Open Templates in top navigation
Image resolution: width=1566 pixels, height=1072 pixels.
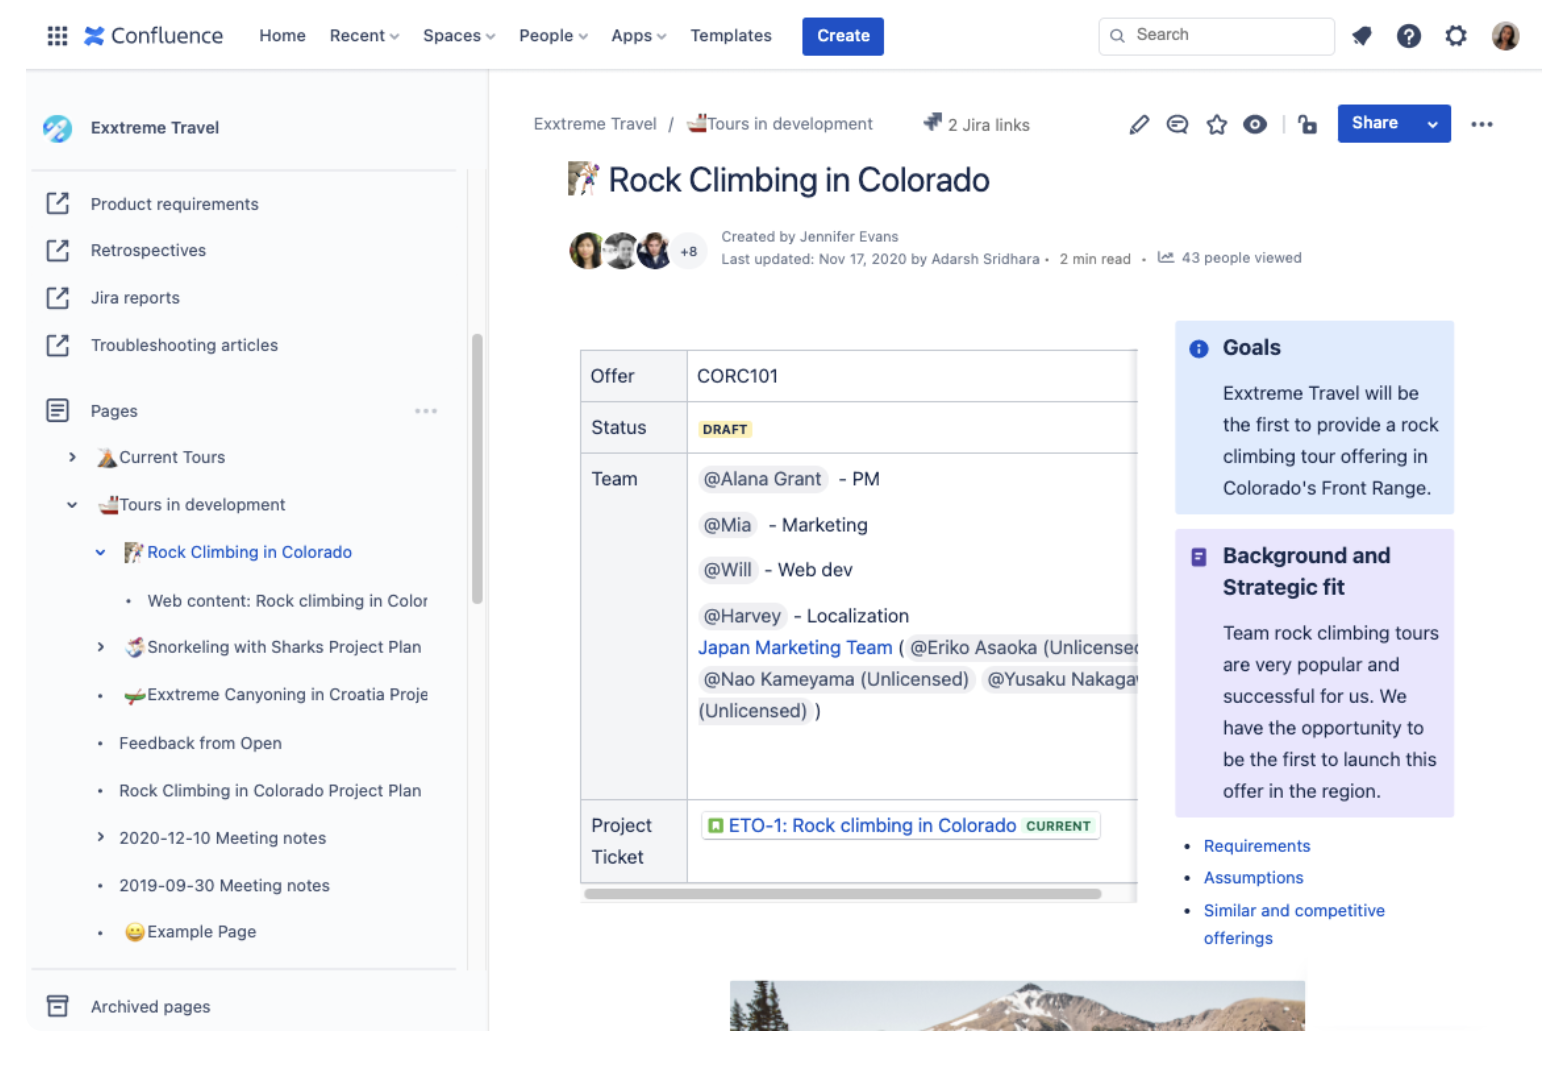(x=731, y=36)
